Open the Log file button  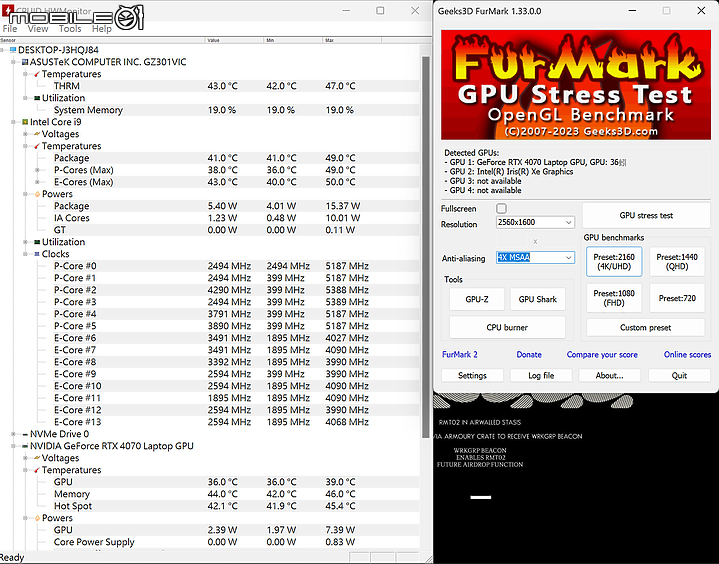[541, 375]
